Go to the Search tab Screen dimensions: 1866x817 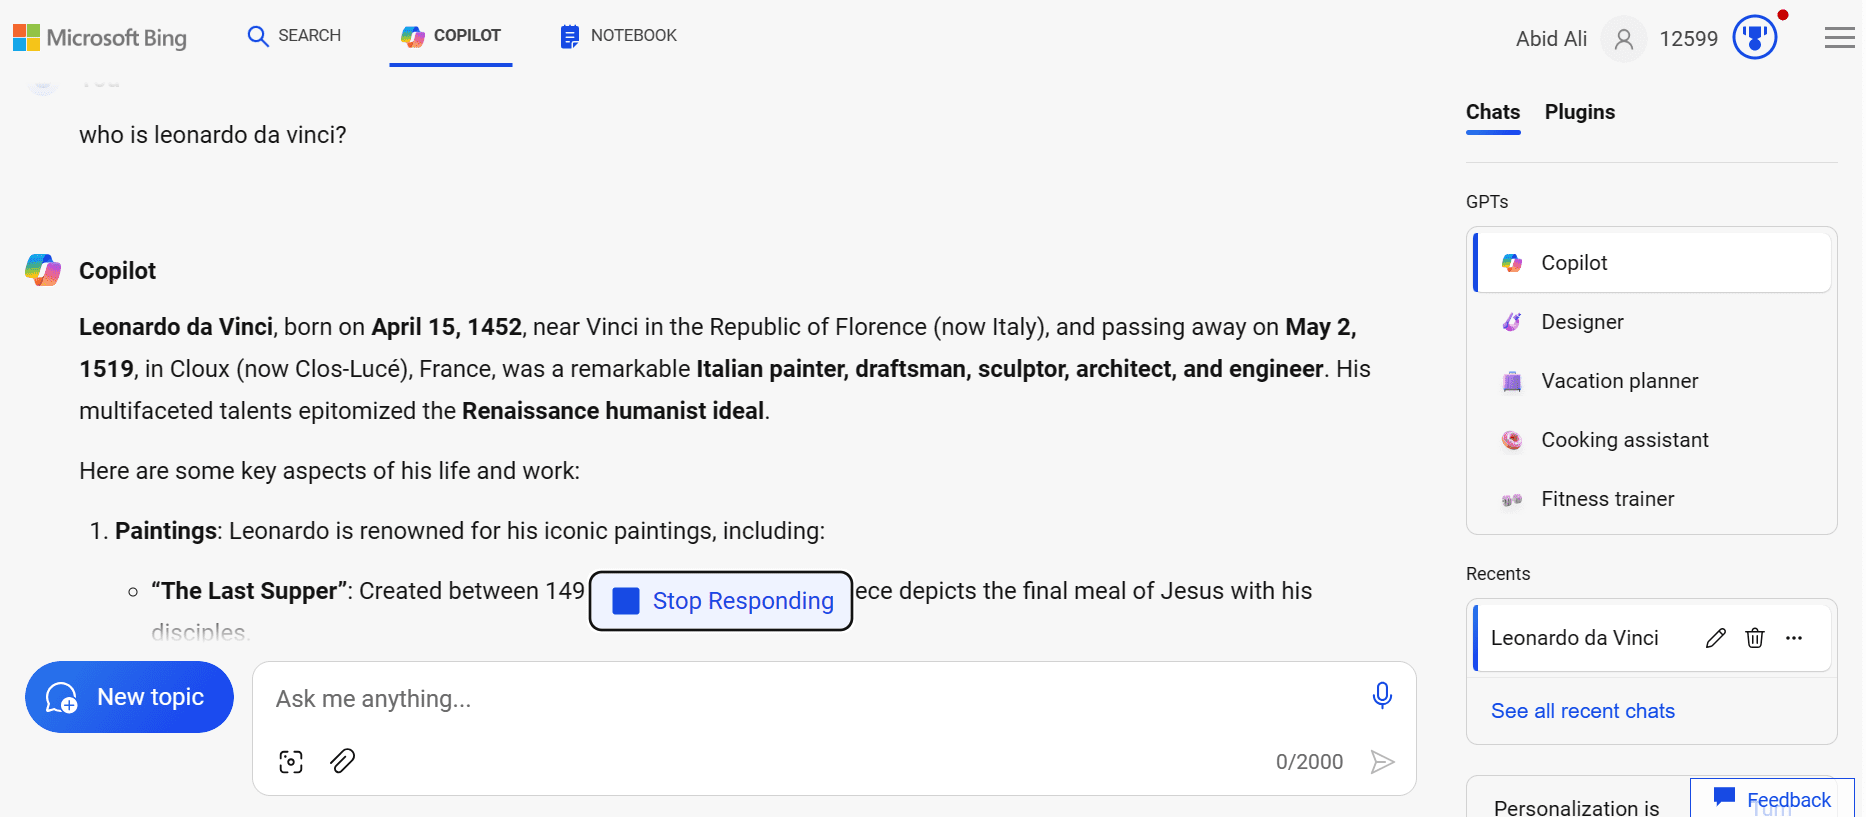click(x=294, y=36)
